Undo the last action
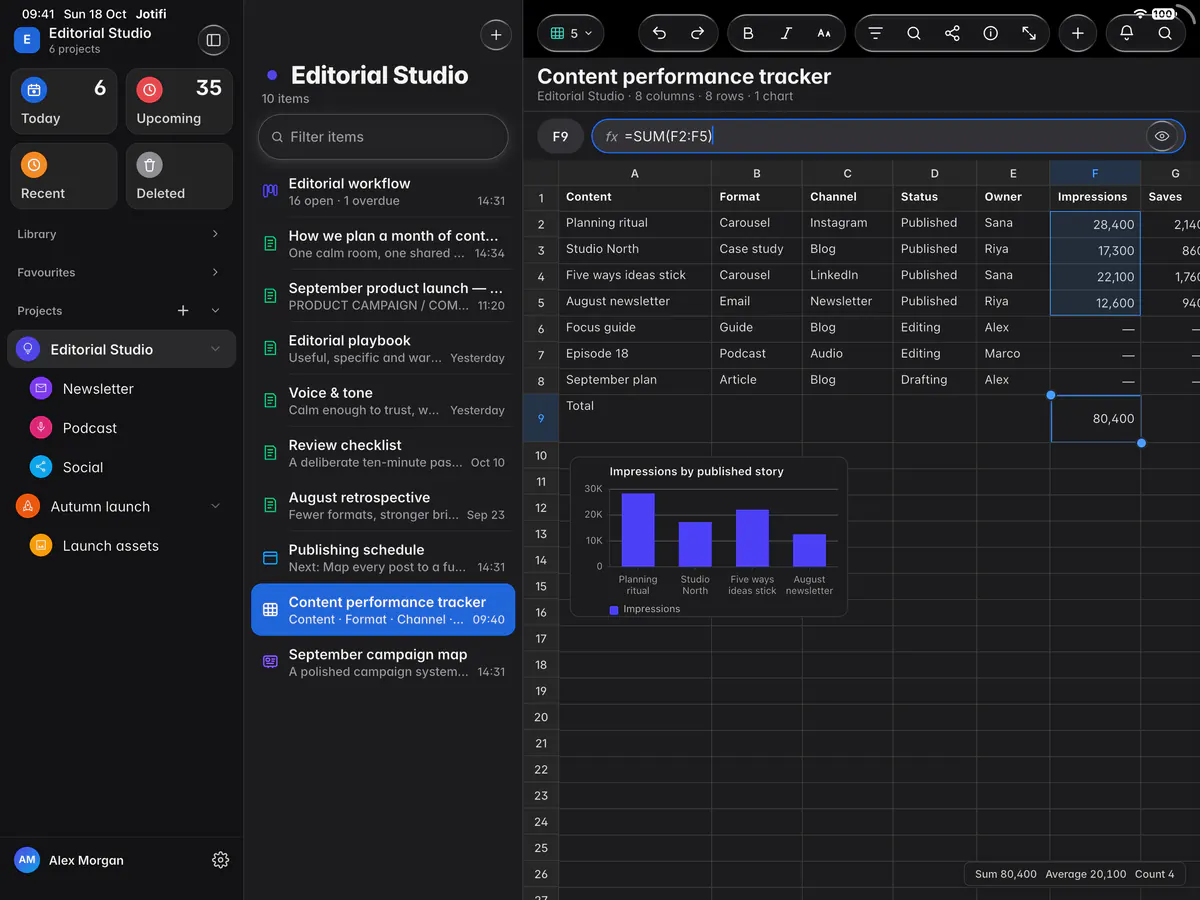Image resolution: width=1200 pixels, height=900 pixels. 659,33
